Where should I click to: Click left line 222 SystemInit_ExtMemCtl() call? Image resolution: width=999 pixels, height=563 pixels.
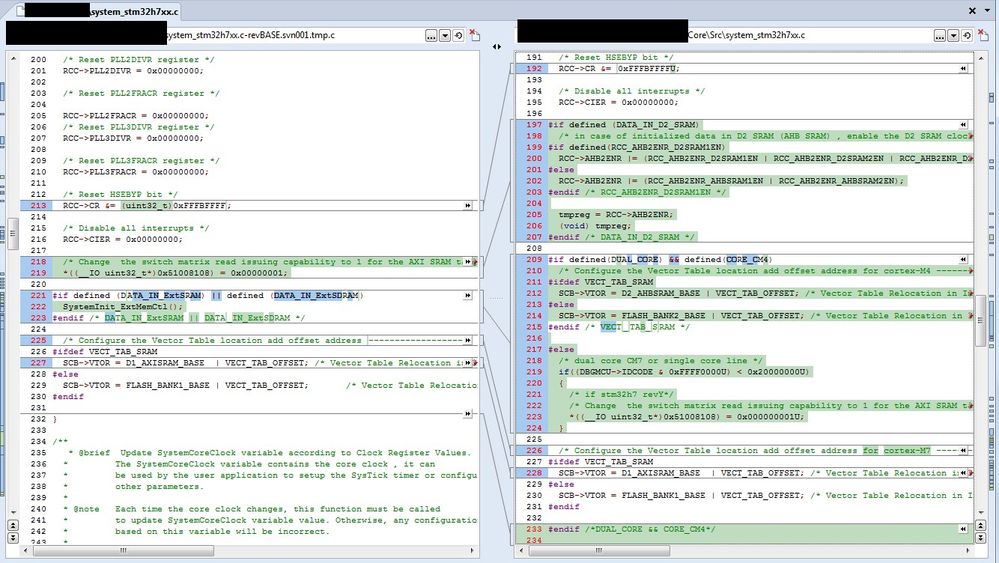[123, 307]
